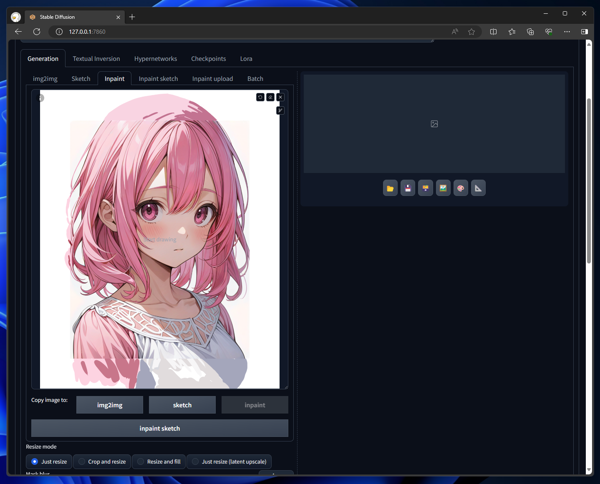This screenshot has width=600, height=484.
Task: Open the Hypernetworks tab
Action: tap(155, 59)
